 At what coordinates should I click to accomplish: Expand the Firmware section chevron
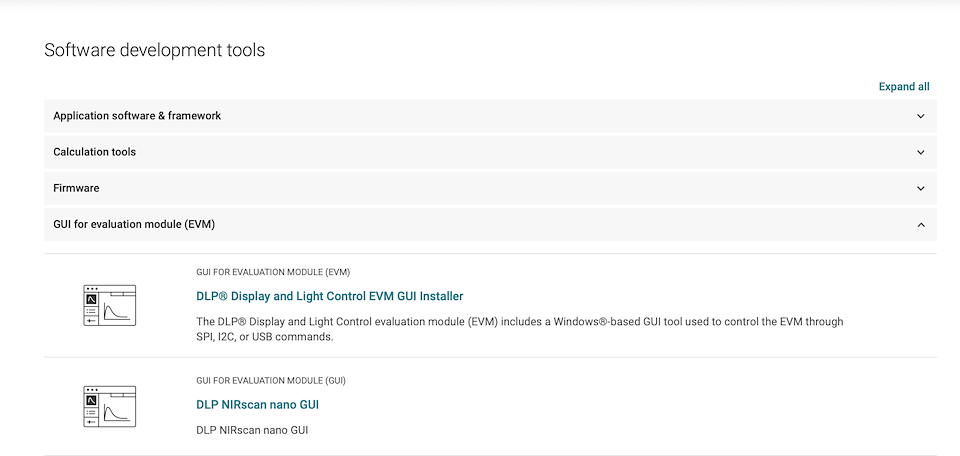point(921,188)
